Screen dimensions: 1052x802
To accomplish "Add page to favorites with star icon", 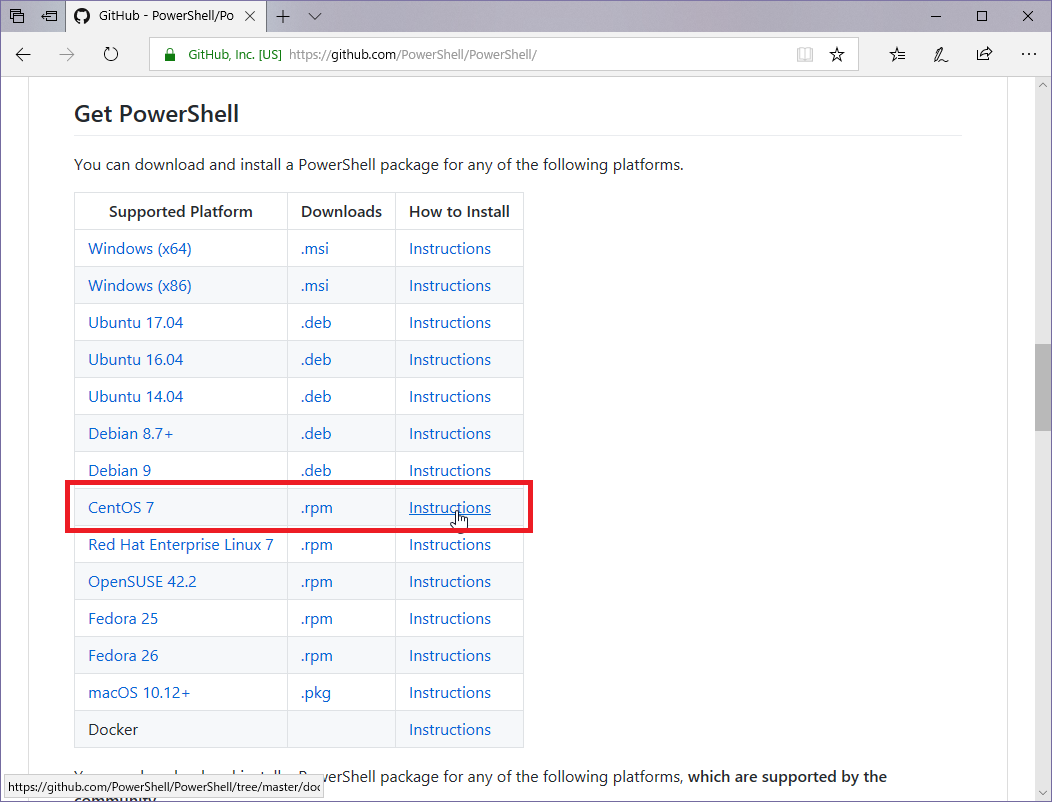I will 837,54.
